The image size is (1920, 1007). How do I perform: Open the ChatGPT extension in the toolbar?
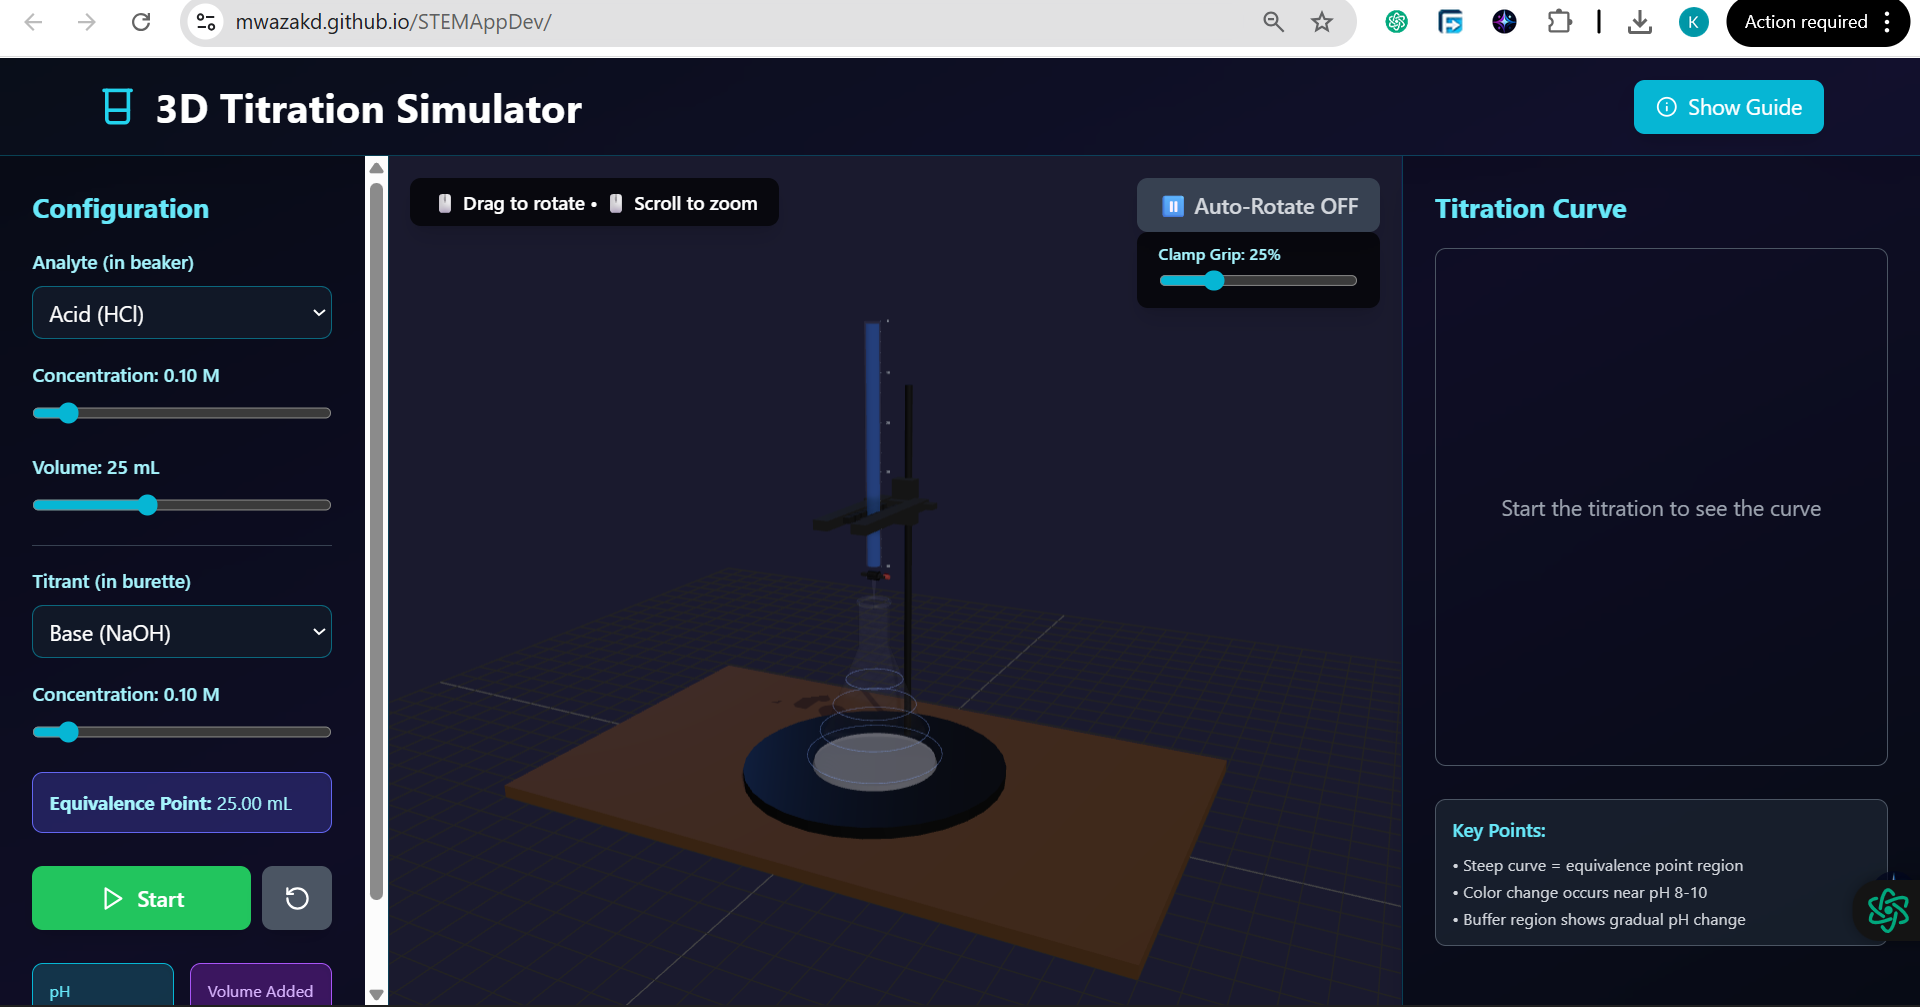tap(1397, 22)
